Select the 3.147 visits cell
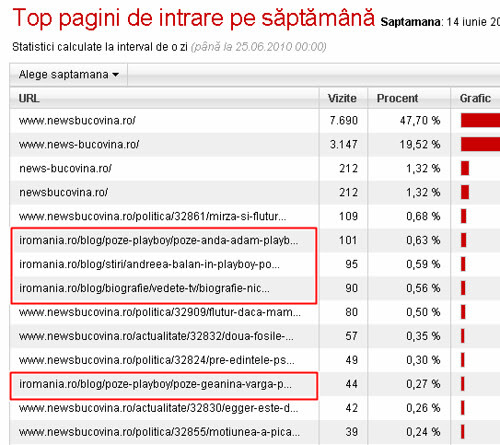This screenshot has height=445, width=500. pos(344,144)
